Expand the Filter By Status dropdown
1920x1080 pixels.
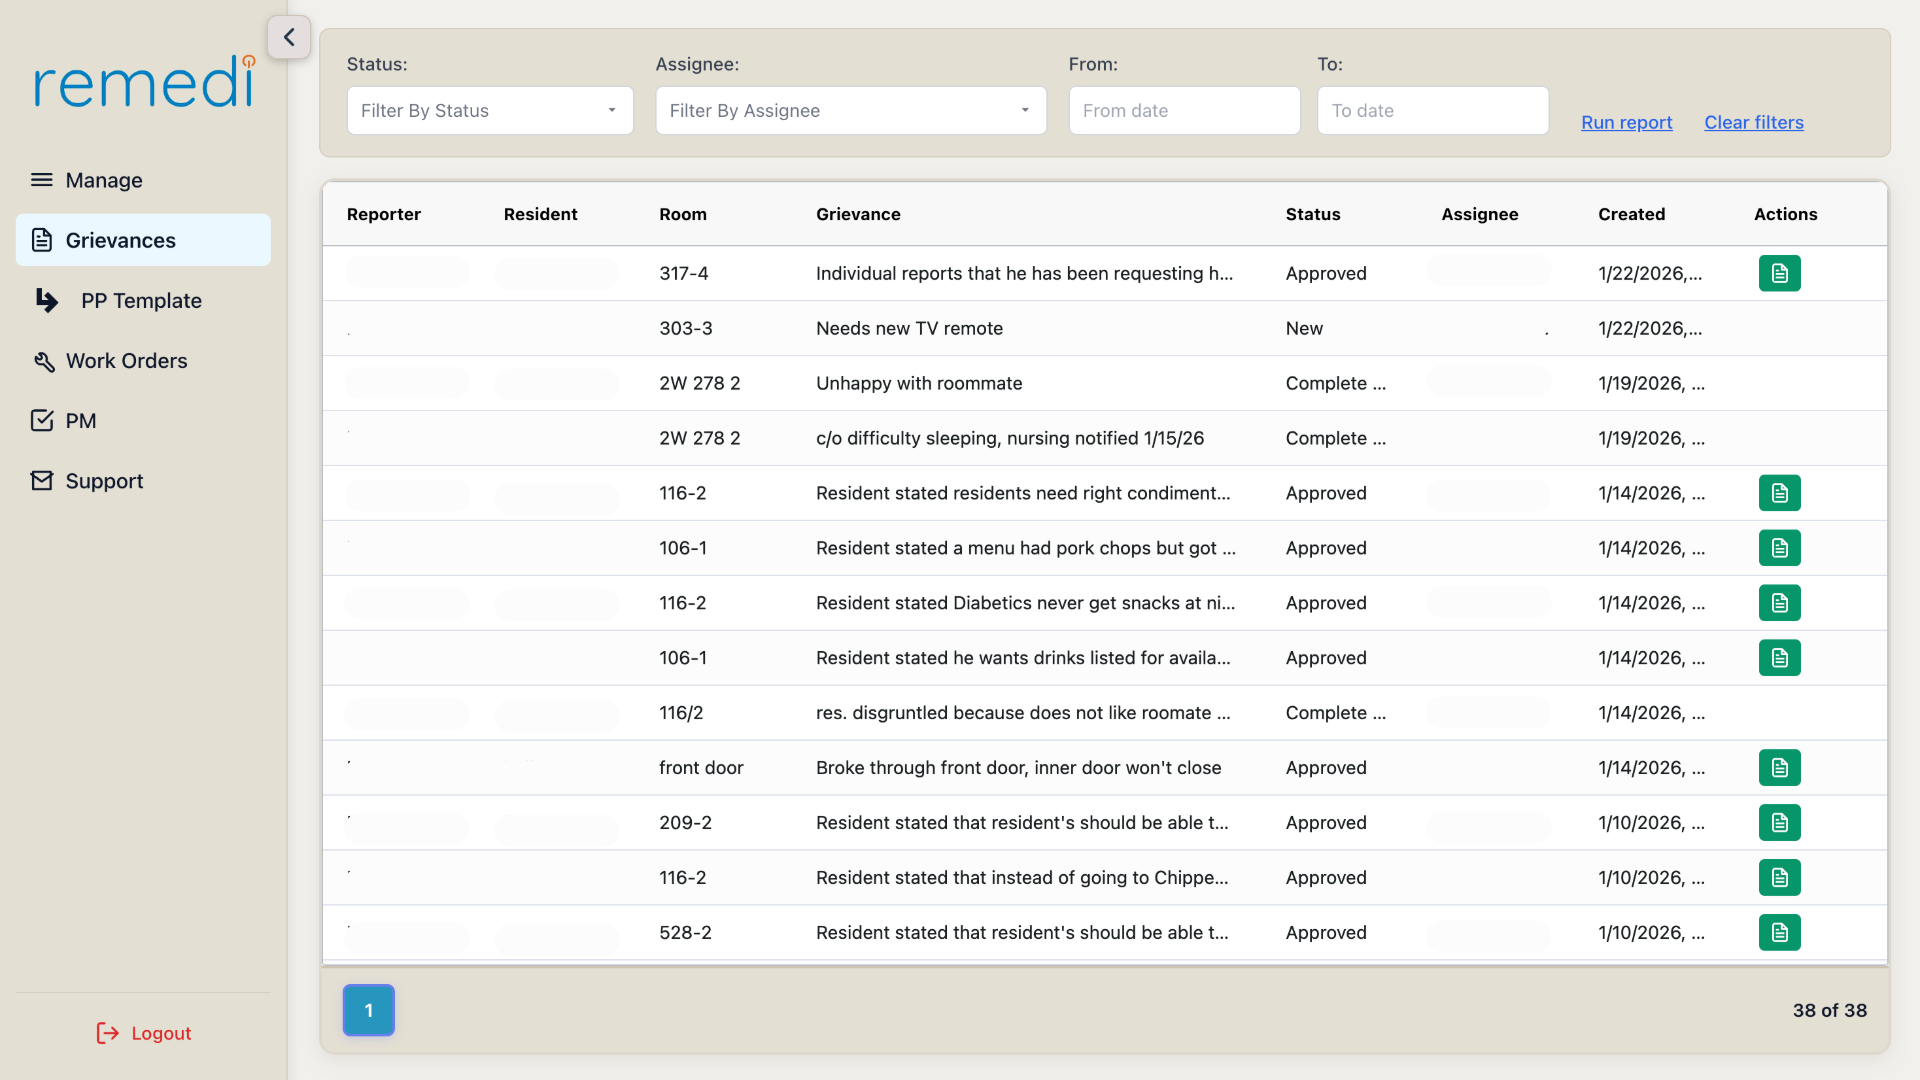click(490, 110)
